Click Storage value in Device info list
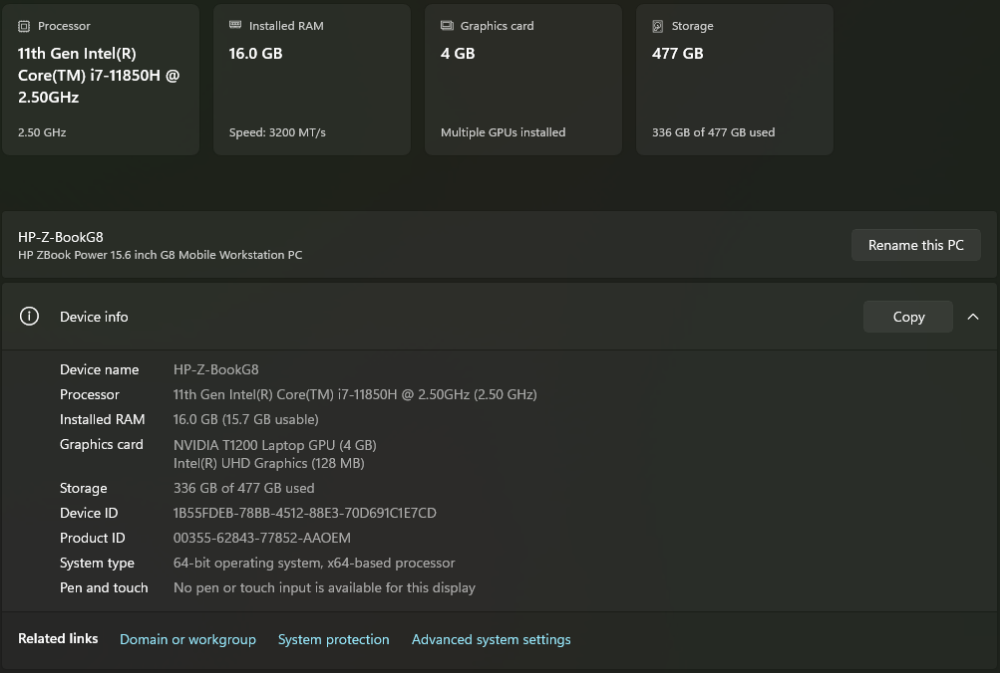The image size is (1000, 673). [x=244, y=489]
